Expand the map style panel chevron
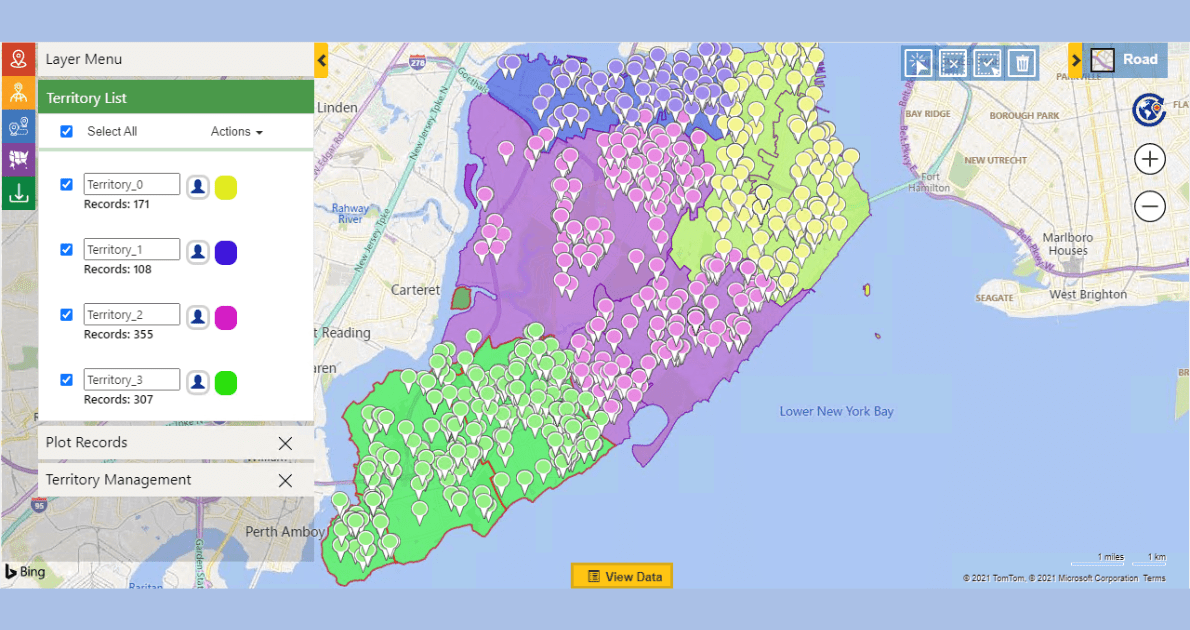The height and width of the screenshot is (630, 1190). click(x=1075, y=60)
